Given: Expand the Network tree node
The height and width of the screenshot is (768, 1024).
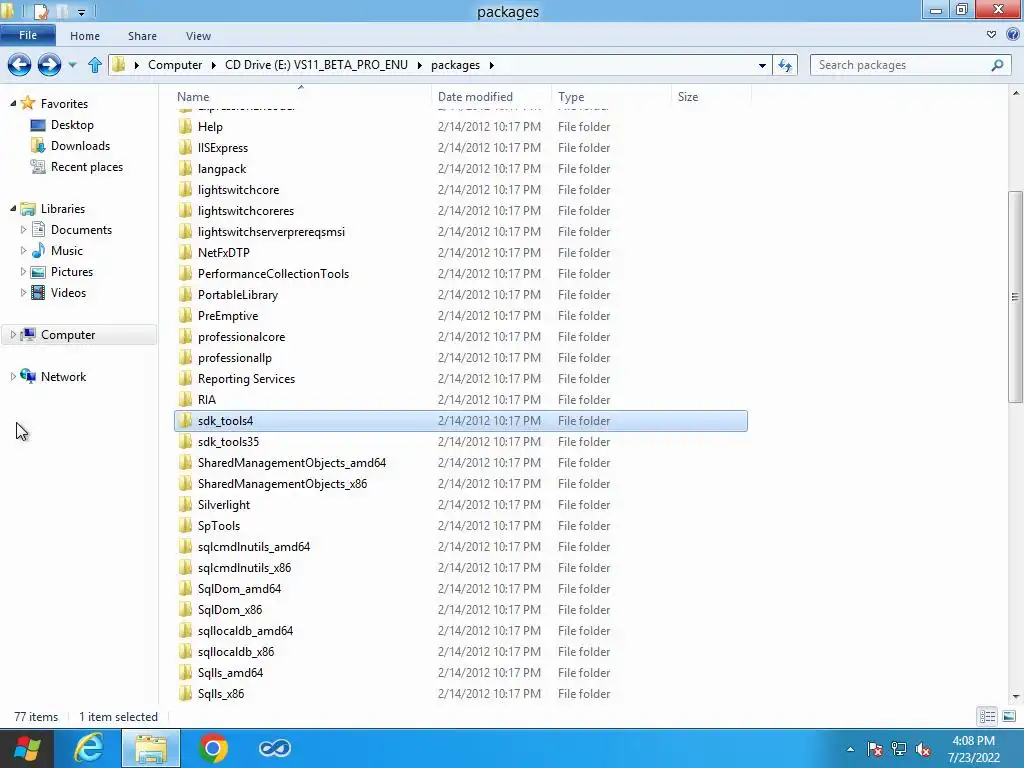Looking at the screenshot, I should tap(13, 377).
